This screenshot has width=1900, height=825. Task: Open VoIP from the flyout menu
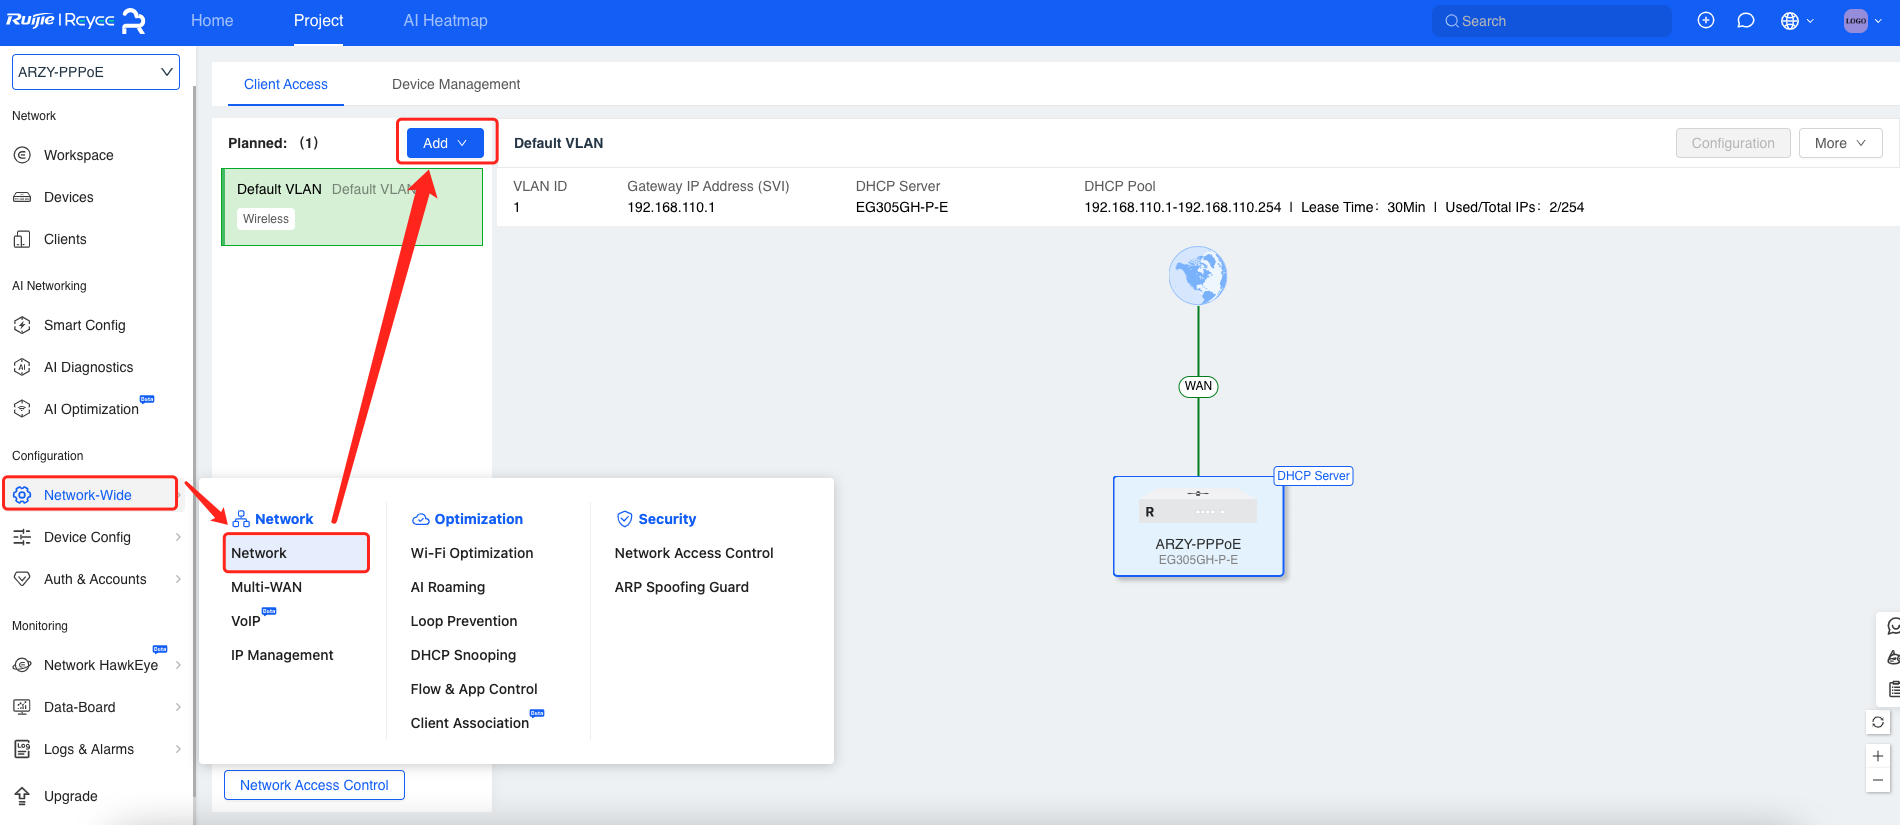[x=246, y=621]
